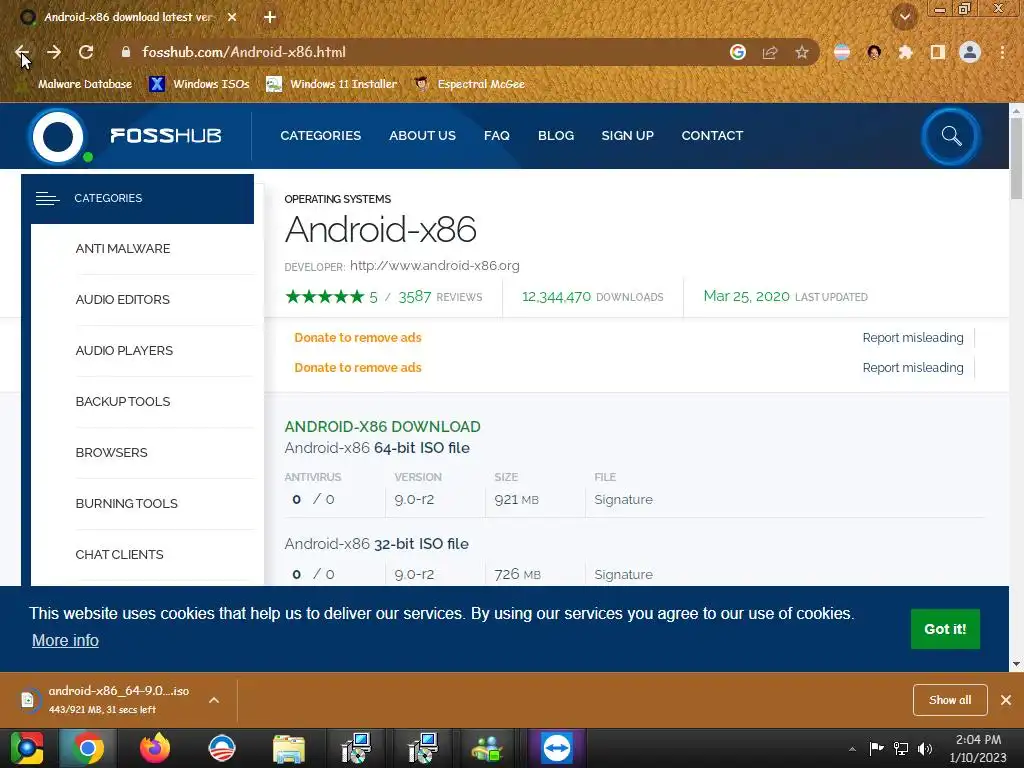Viewport: 1024px width, 768px height.
Task: Open the Start menu icon on the taskbar
Action: pyautogui.click(x=27, y=748)
